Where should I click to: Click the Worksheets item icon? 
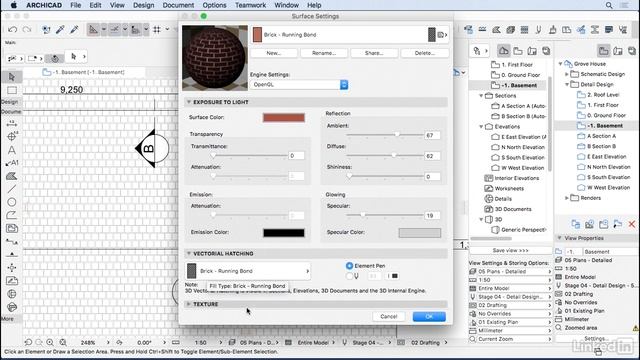coord(488,188)
